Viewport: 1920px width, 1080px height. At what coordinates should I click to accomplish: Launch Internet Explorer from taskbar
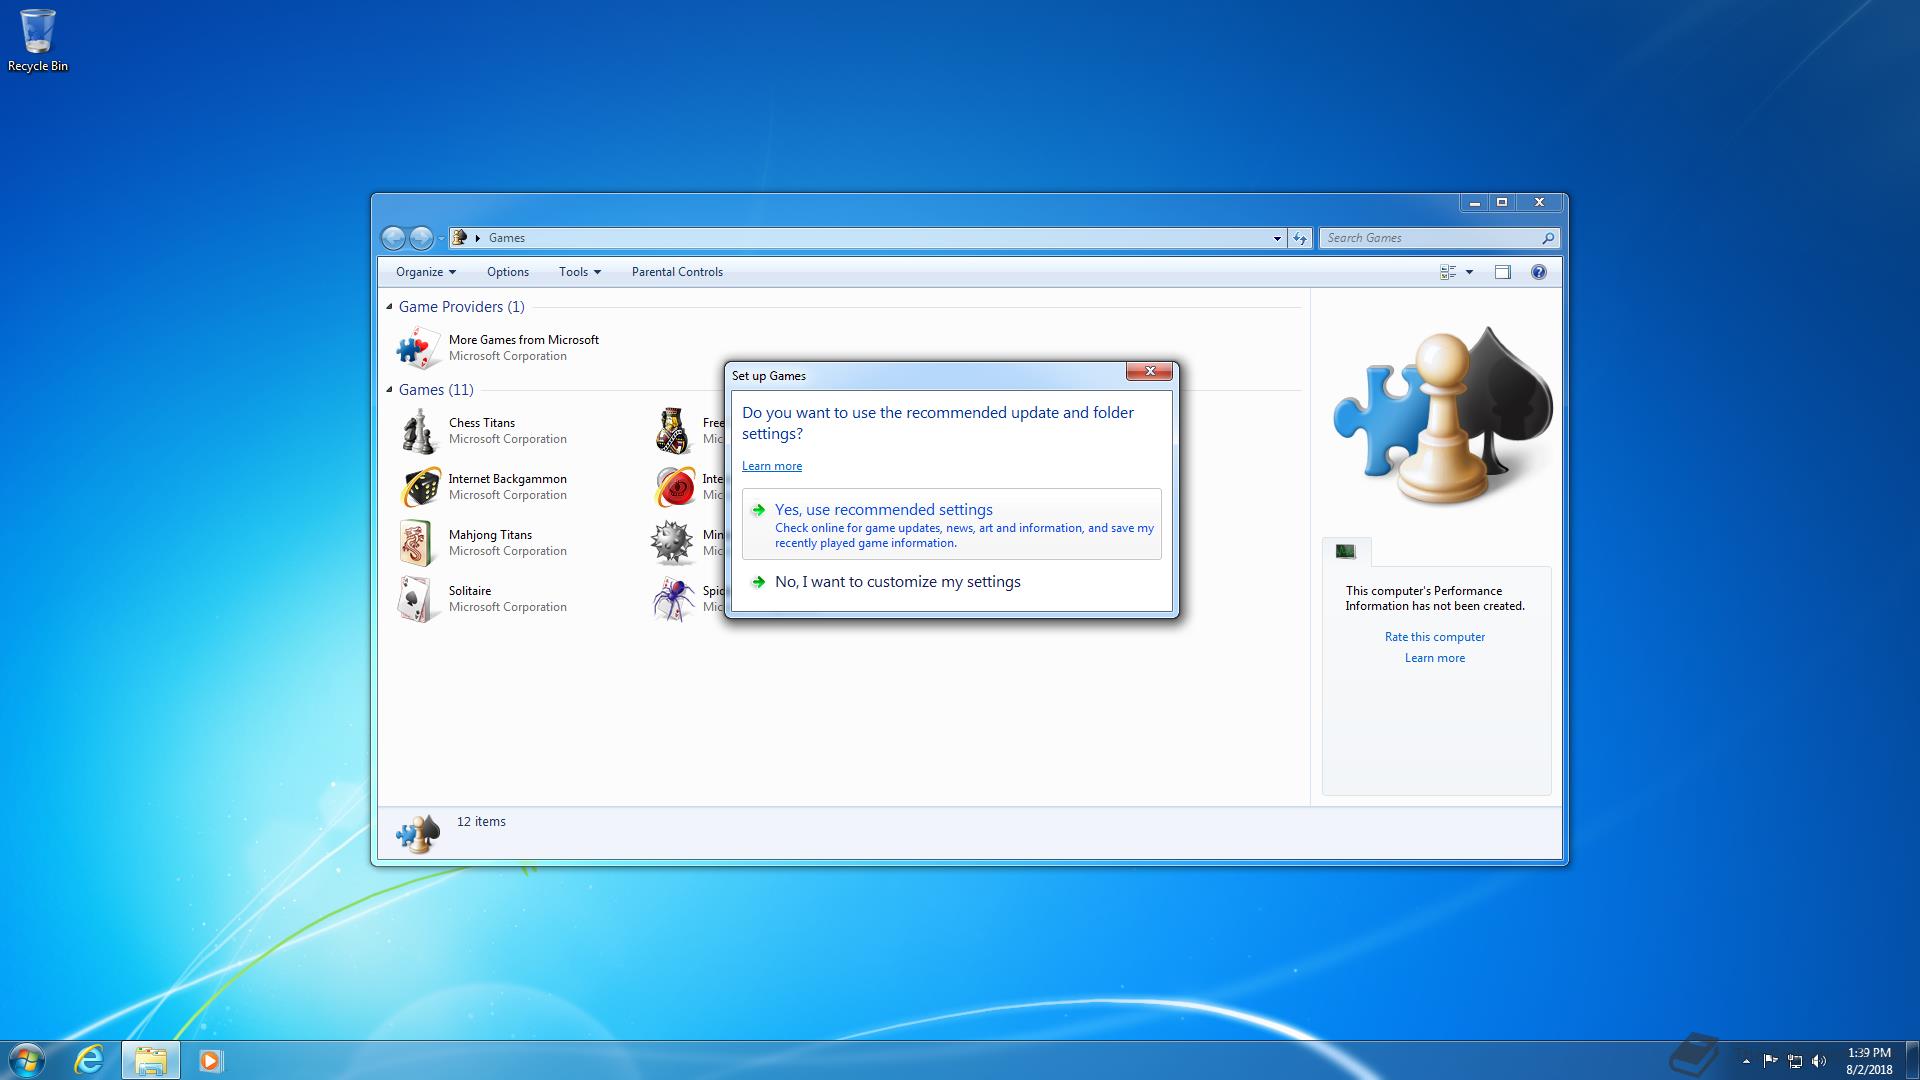pyautogui.click(x=90, y=1060)
